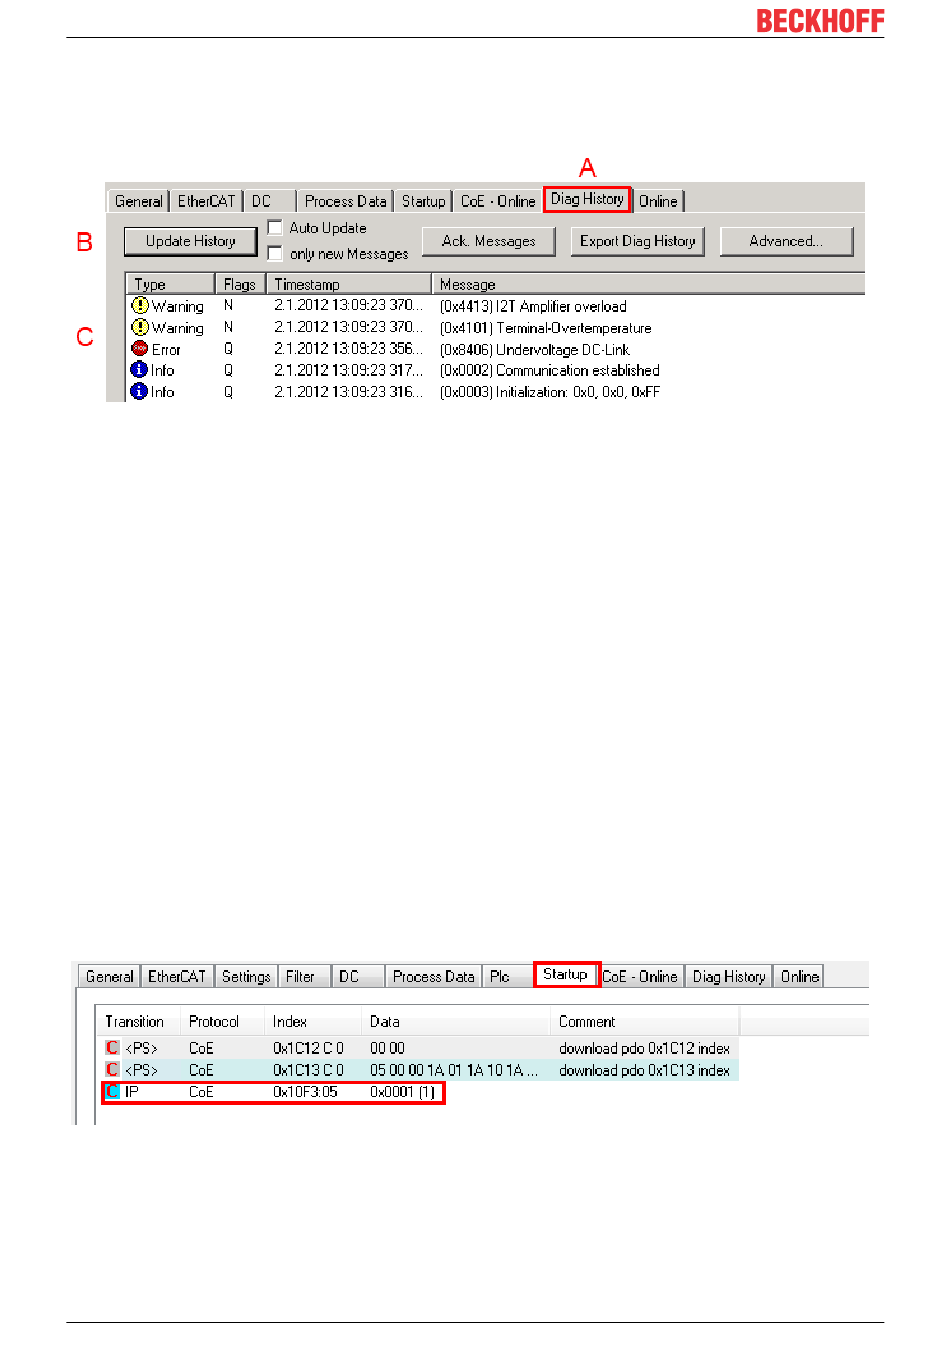Click index cell 0x1C13 C 0
This screenshot has height=1369, width=950.
[308, 1070]
